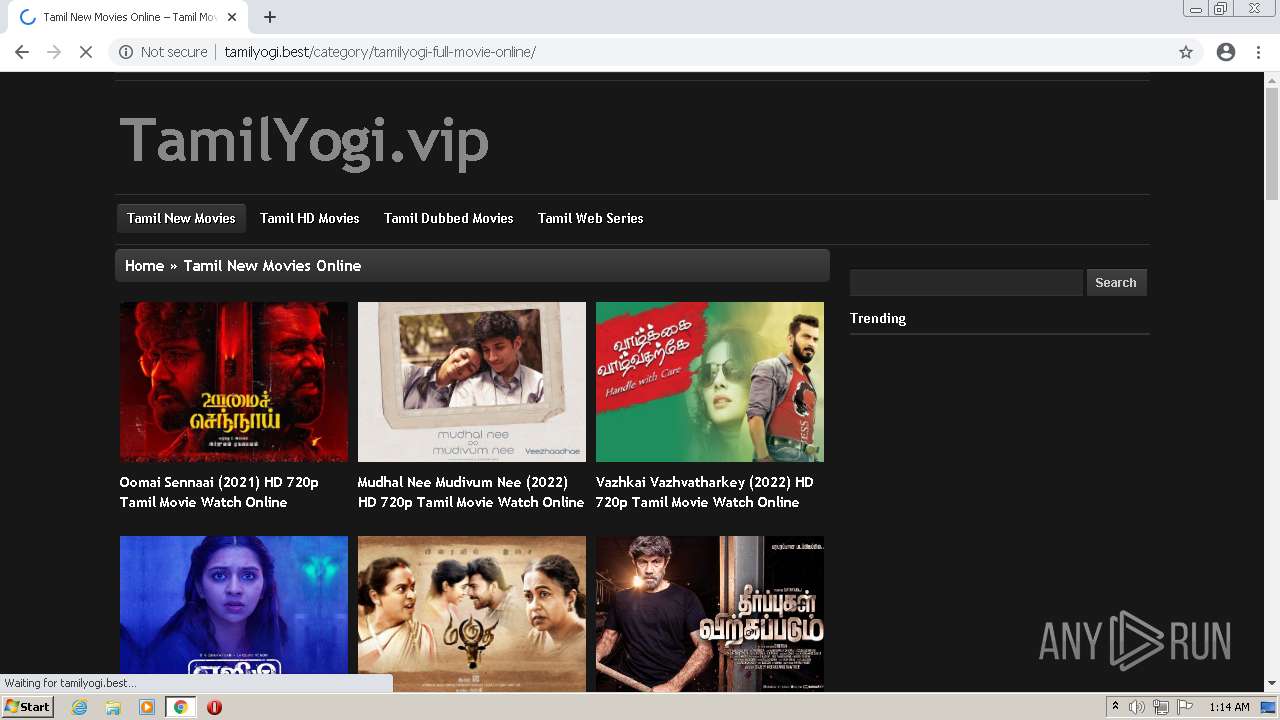
Task: Select the Tamil New Movies Online browser tab
Action: [127, 17]
